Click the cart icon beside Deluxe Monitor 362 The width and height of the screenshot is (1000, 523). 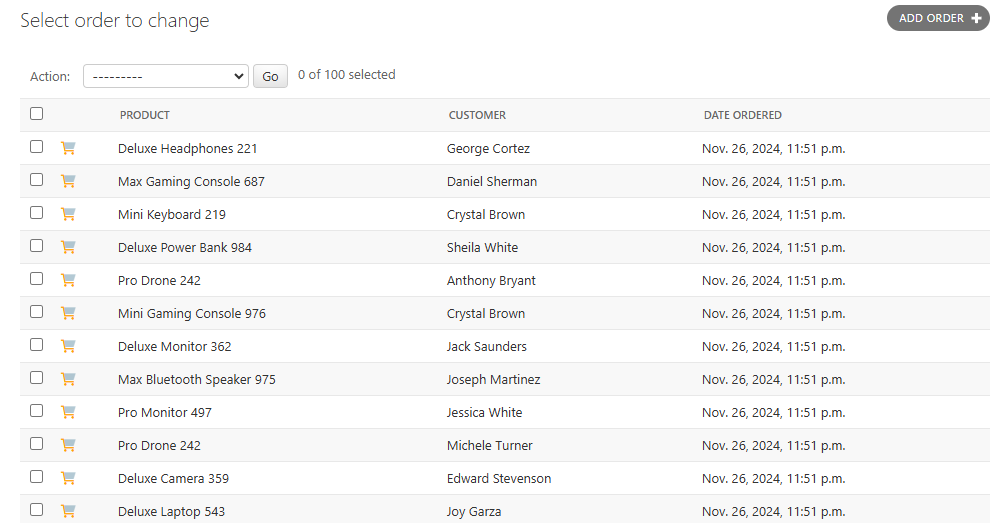click(68, 346)
